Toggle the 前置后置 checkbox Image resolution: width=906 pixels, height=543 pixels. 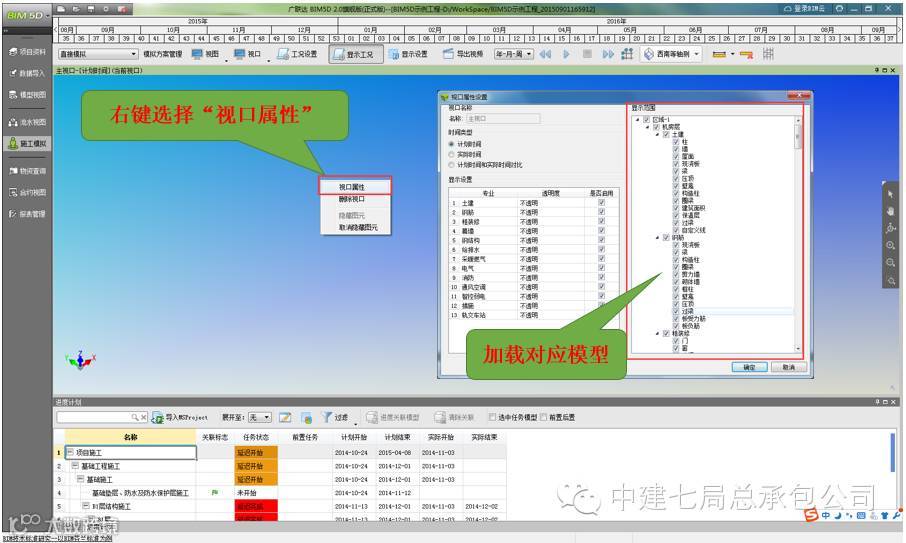click(x=543, y=417)
